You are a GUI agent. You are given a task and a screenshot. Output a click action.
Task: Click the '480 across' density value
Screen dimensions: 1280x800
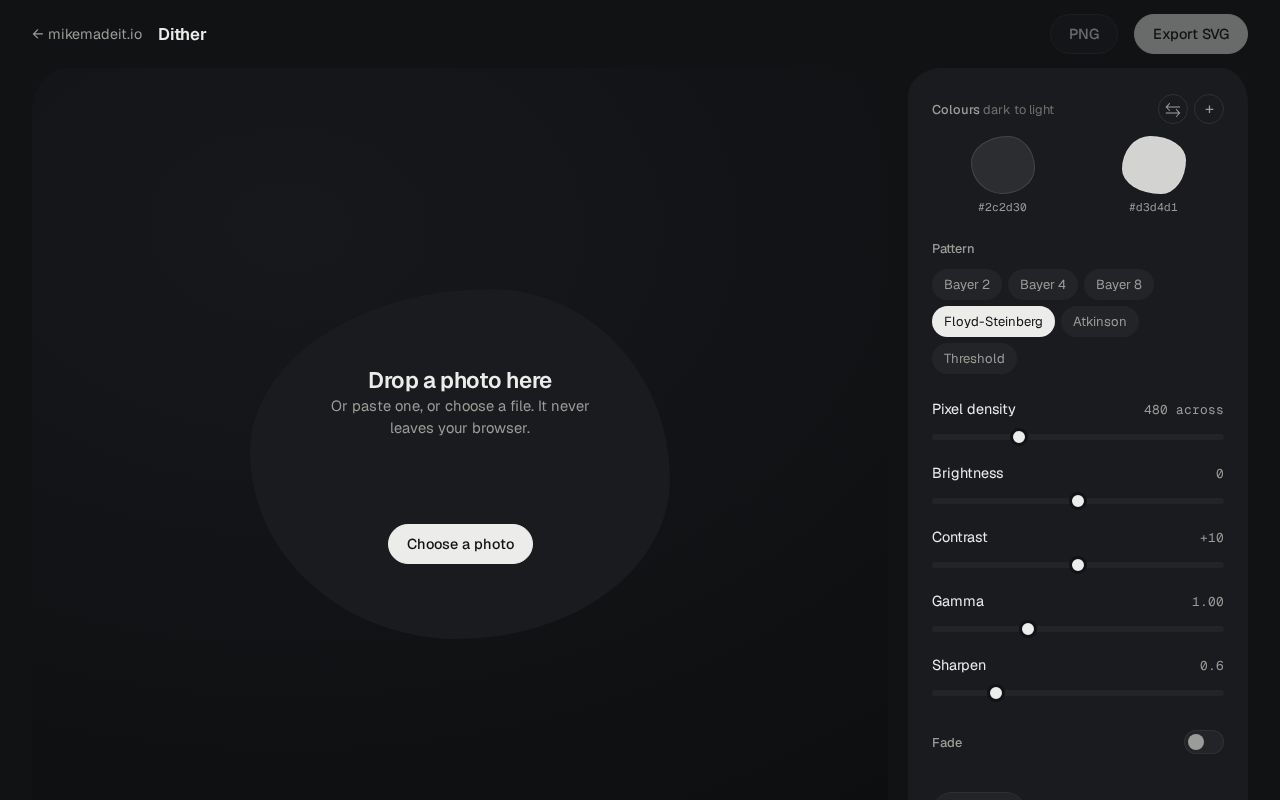click(1184, 410)
